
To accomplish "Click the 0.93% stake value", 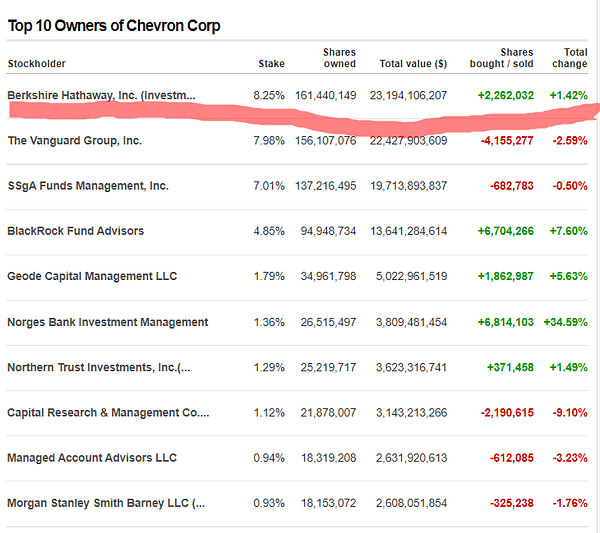I will 269,503.
